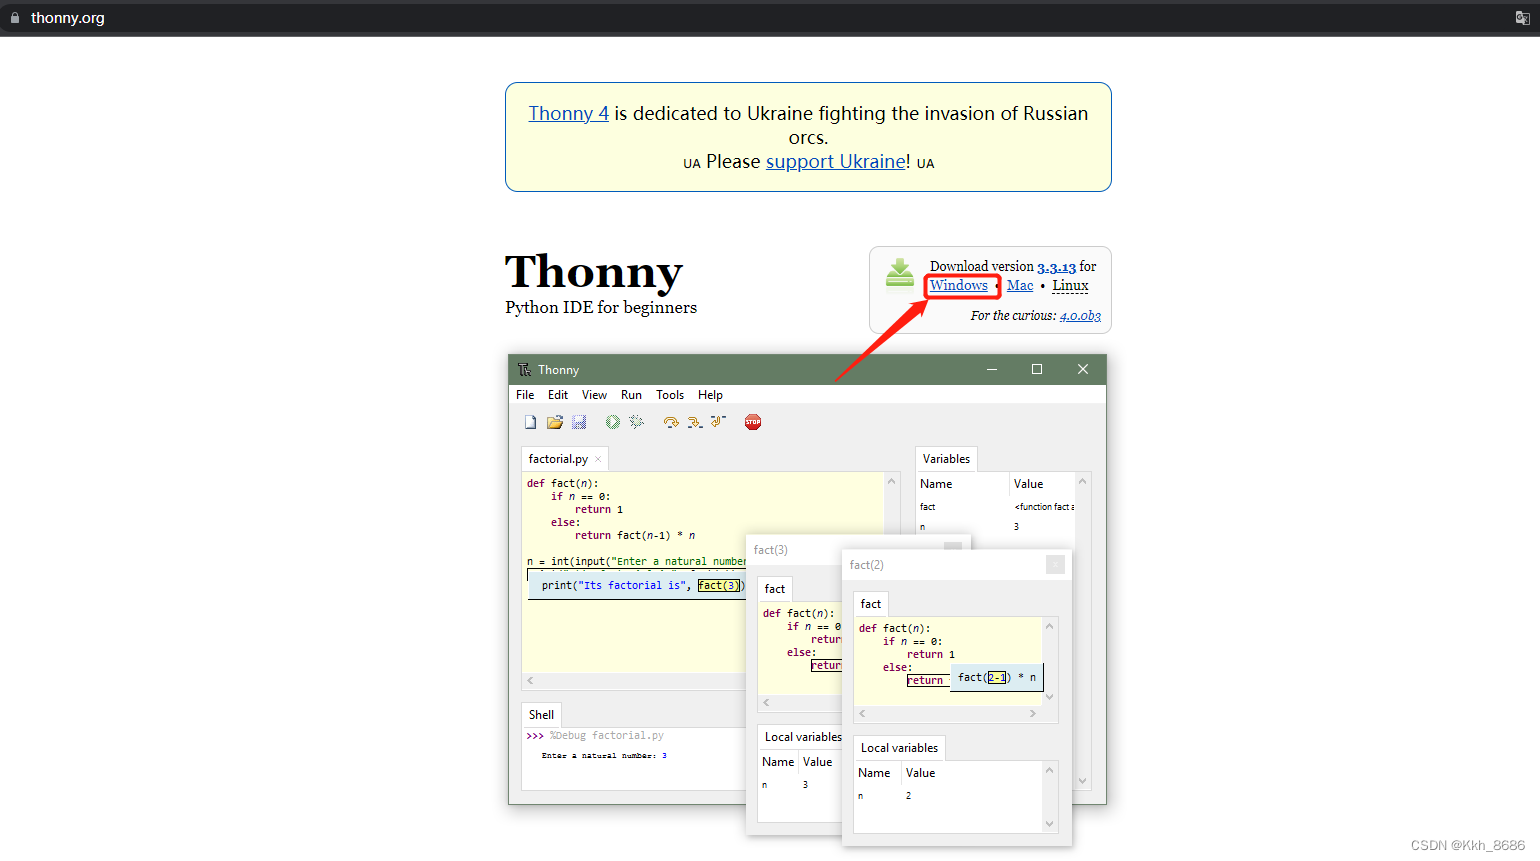Open the File menu
This screenshot has width=1540, height=861.
[525, 395]
